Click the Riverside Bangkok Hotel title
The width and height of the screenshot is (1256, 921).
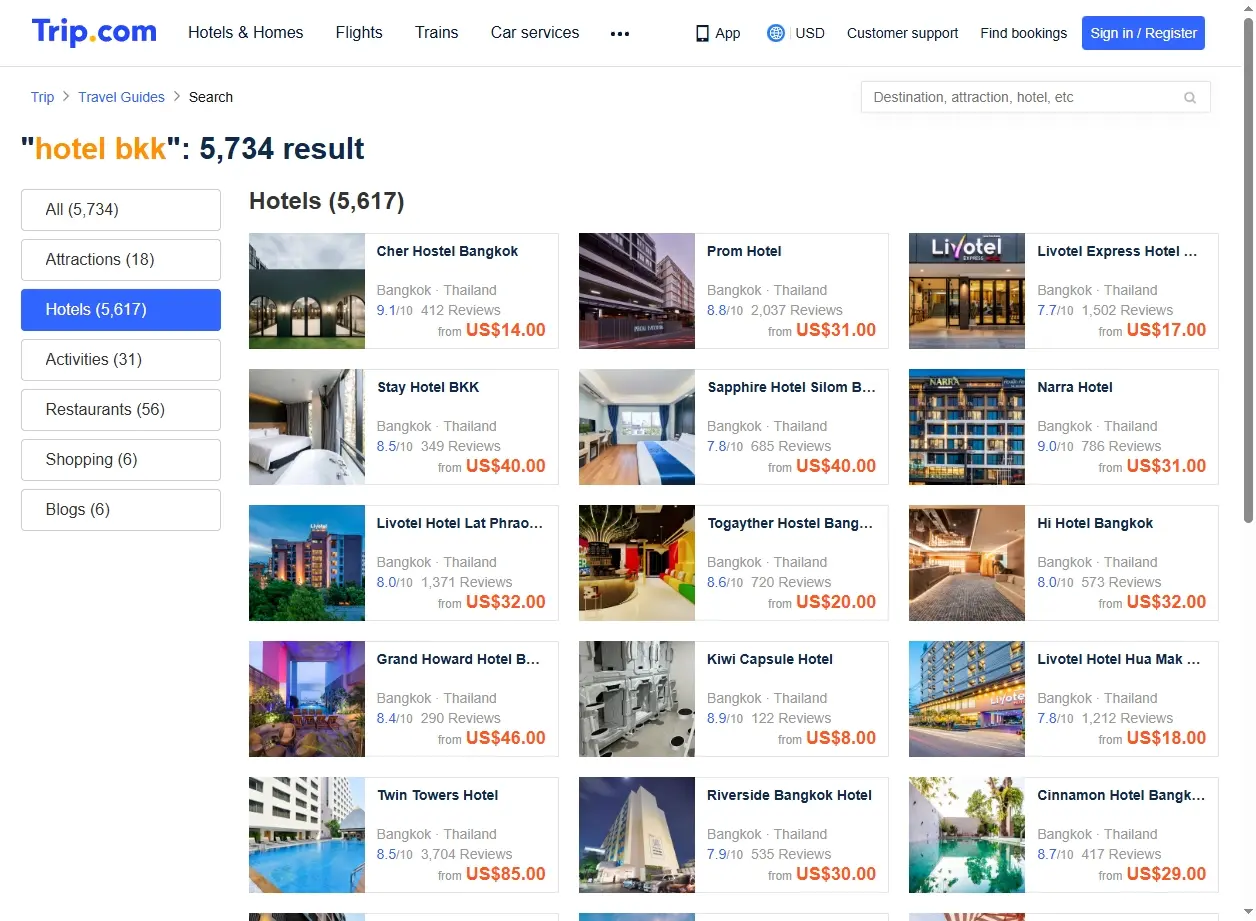[789, 796]
